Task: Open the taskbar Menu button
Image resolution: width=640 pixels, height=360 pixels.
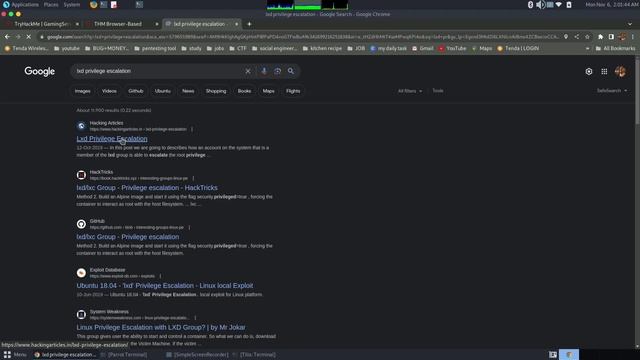Action: pyautogui.click(x=15, y=355)
